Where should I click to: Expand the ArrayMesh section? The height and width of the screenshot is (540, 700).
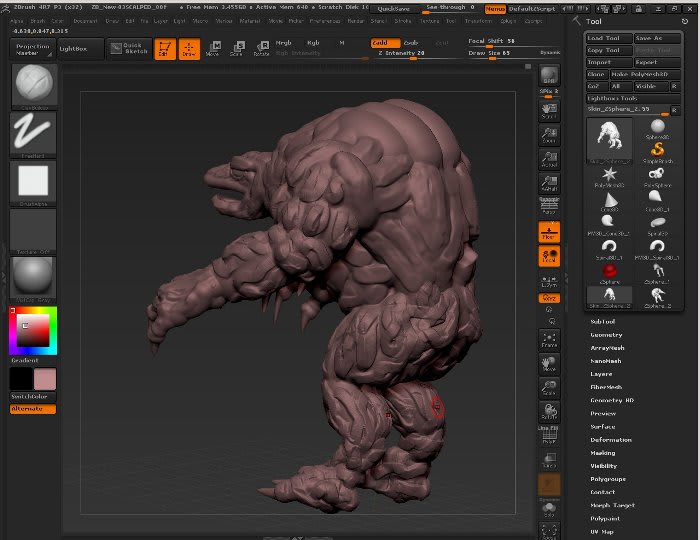click(x=607, y=348)
